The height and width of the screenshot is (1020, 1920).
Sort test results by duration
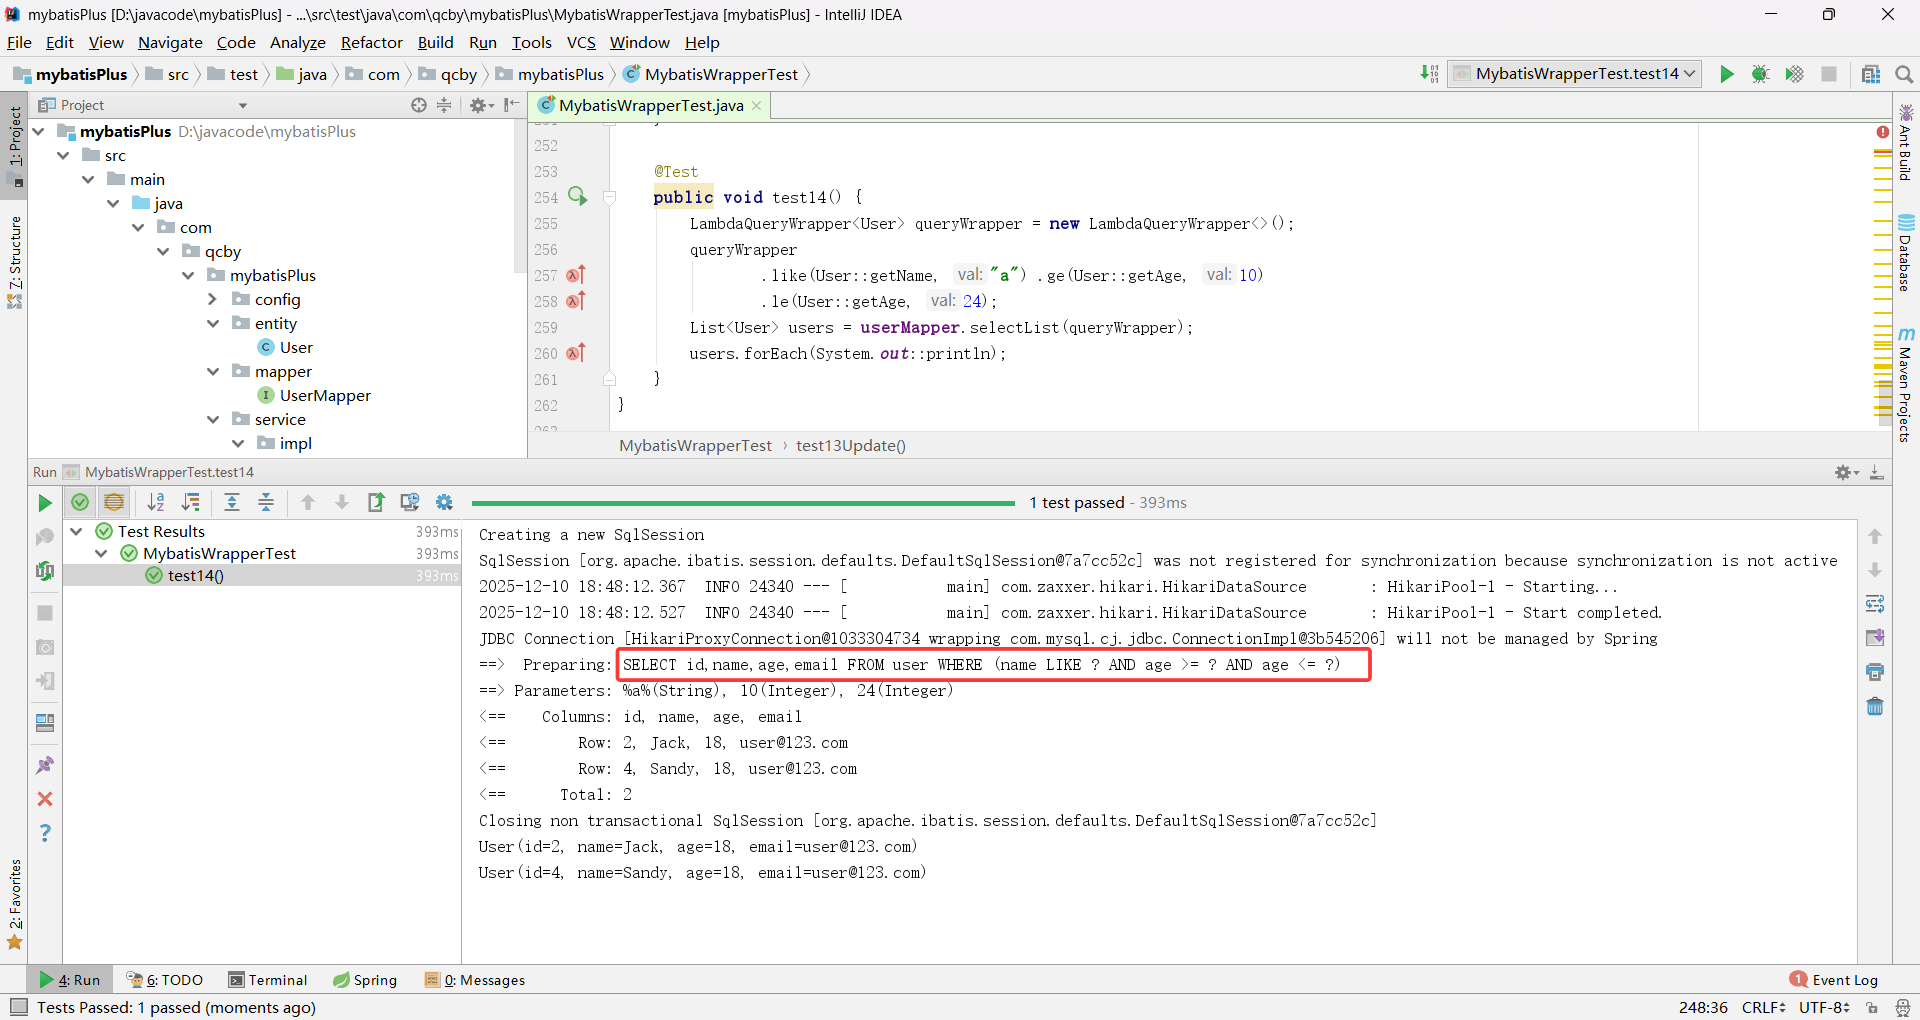coord(190,503)
